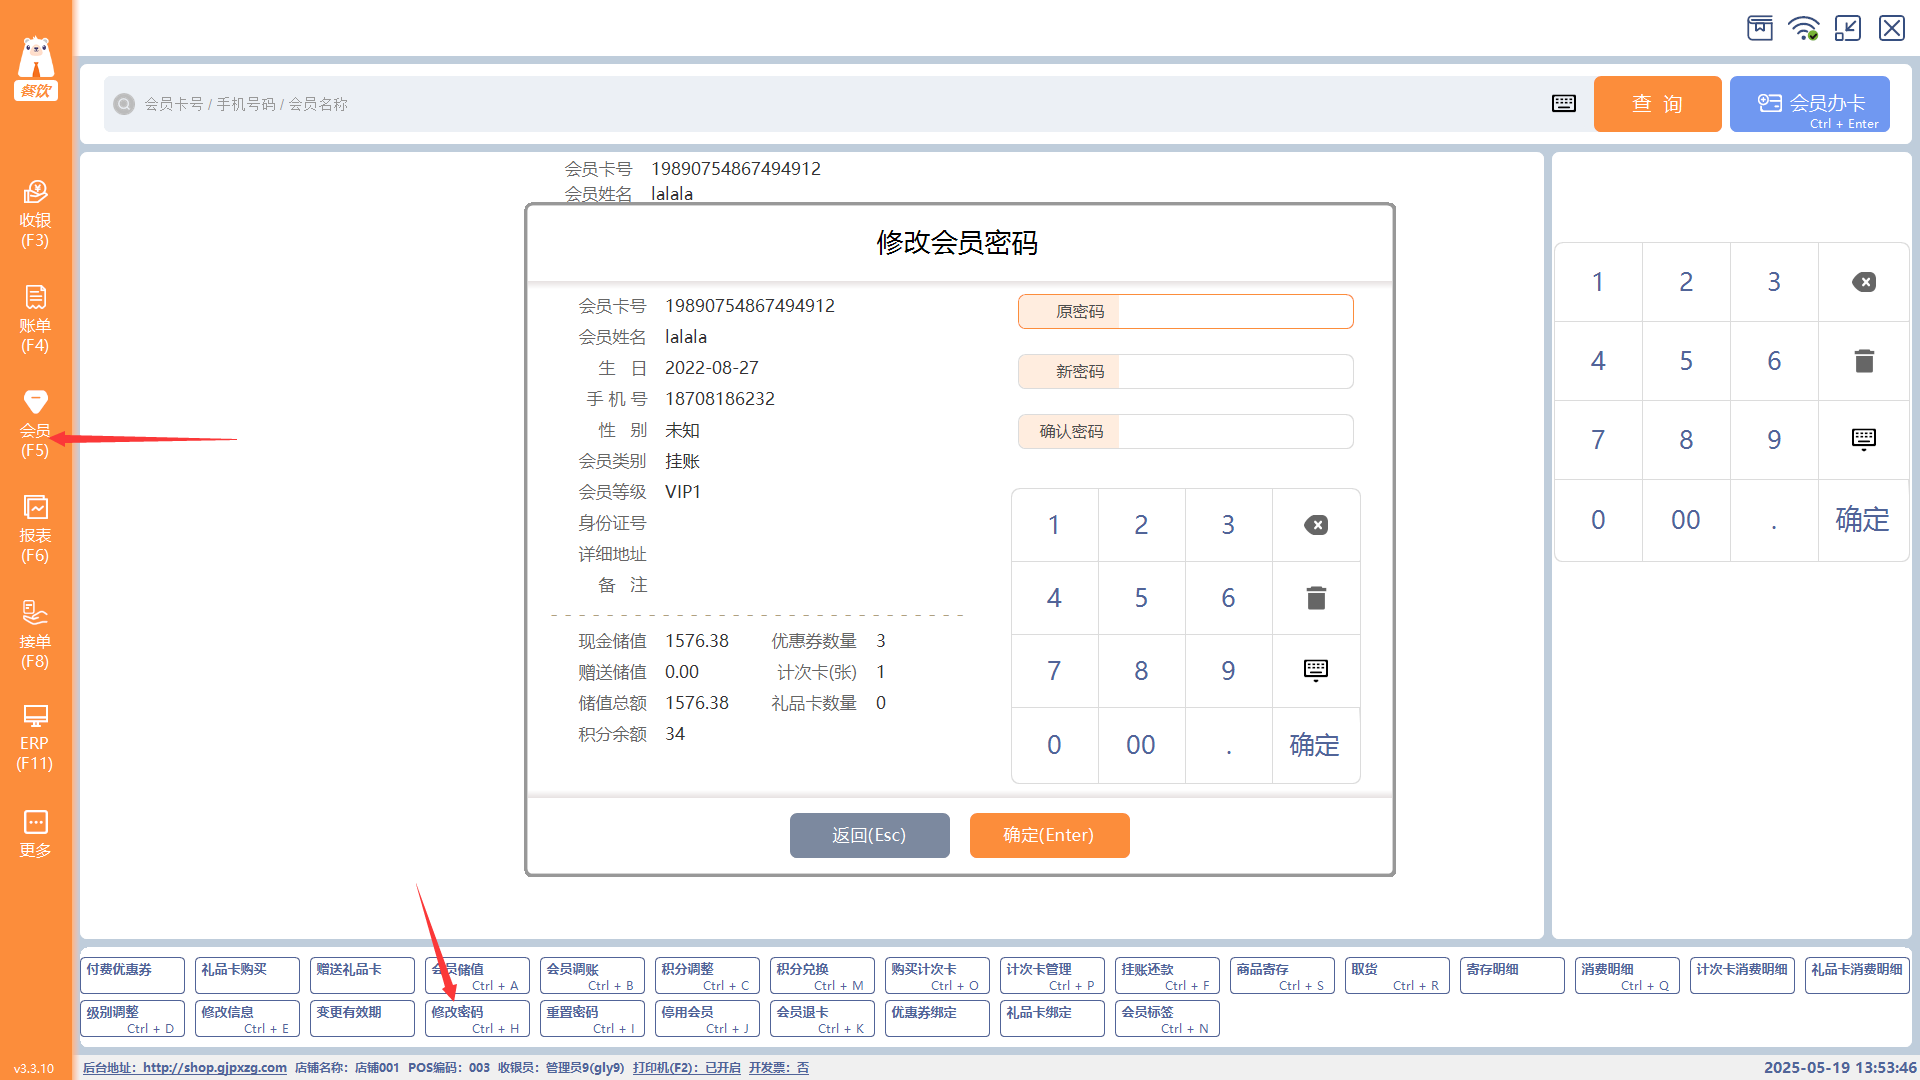Click the 返回(Esc) button

tap(869, 835)
